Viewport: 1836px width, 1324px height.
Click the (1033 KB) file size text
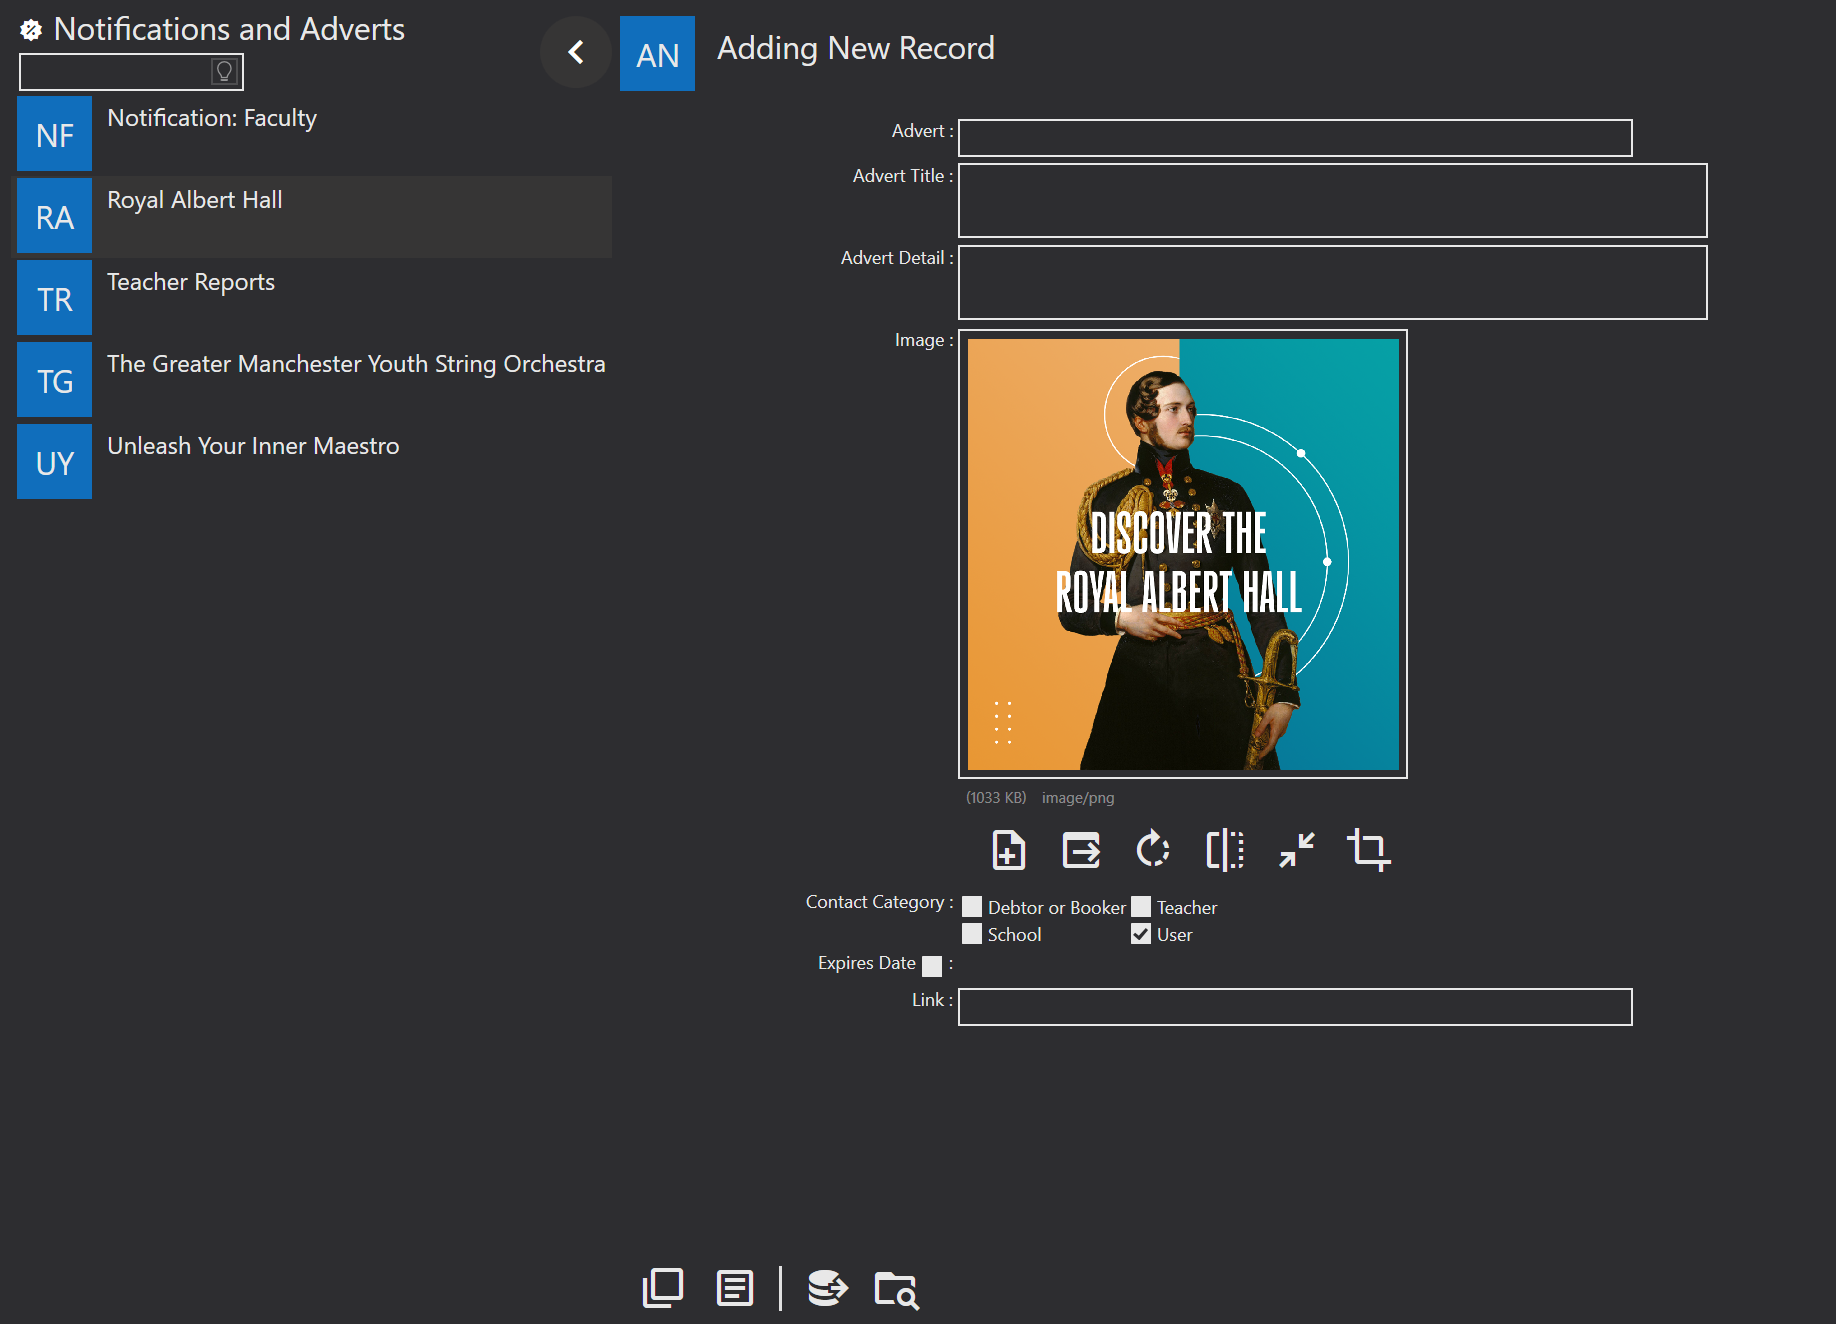point(996,798)
